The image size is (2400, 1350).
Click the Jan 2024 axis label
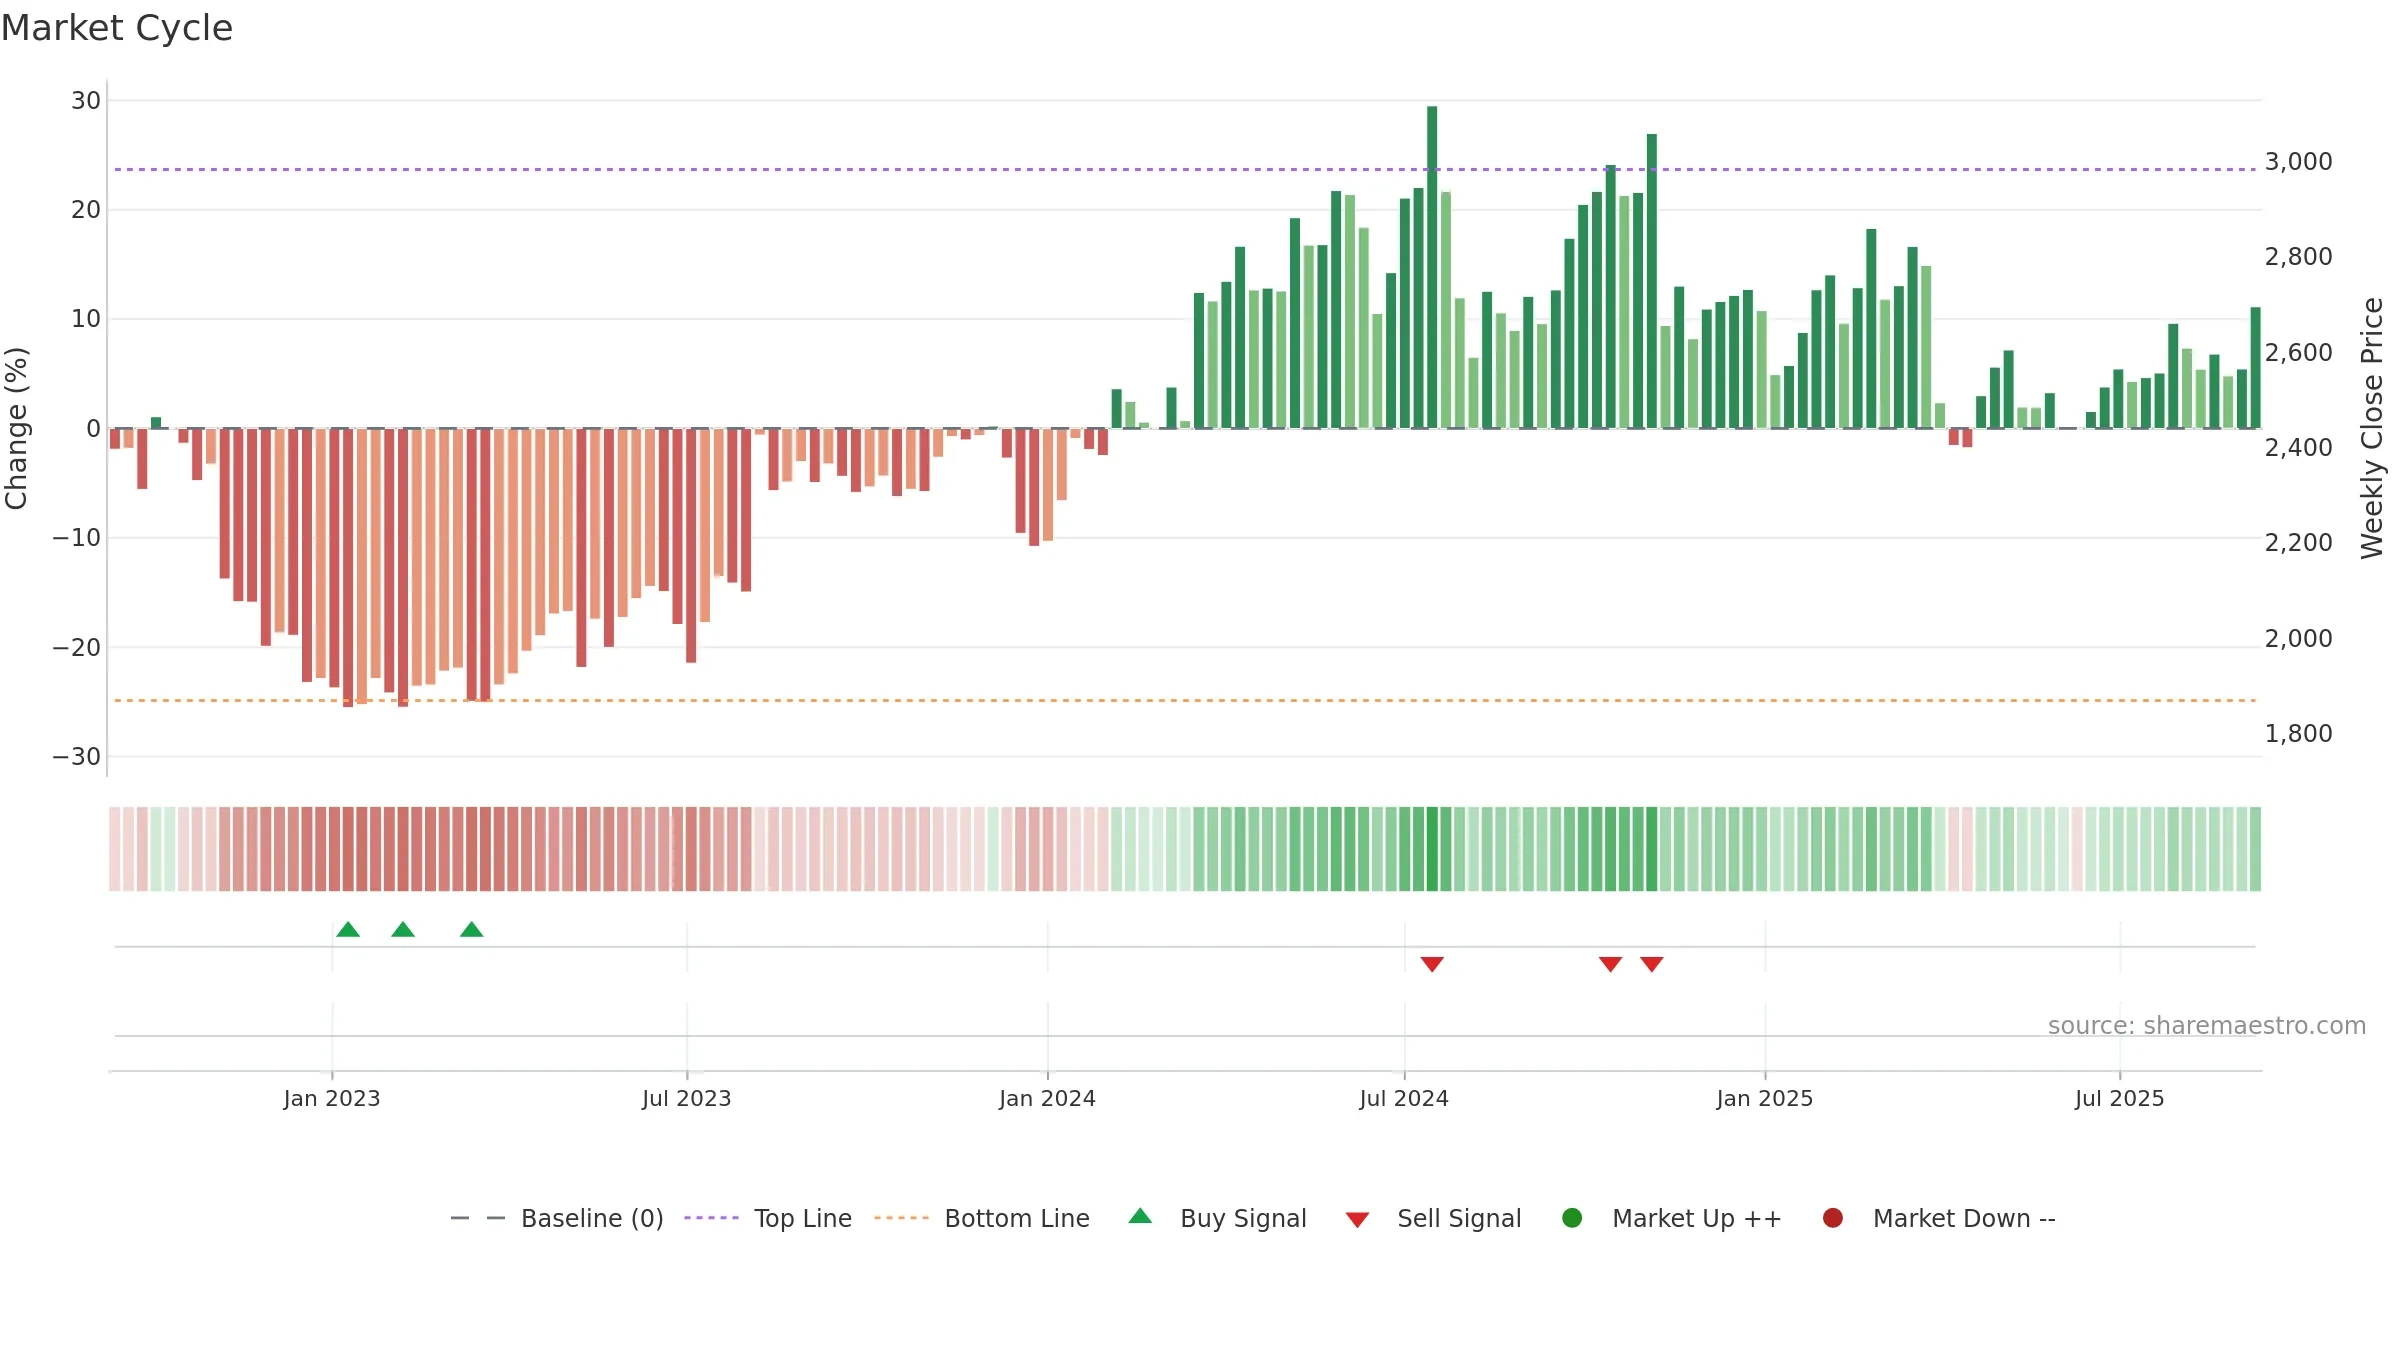tap(1047, 1098)
